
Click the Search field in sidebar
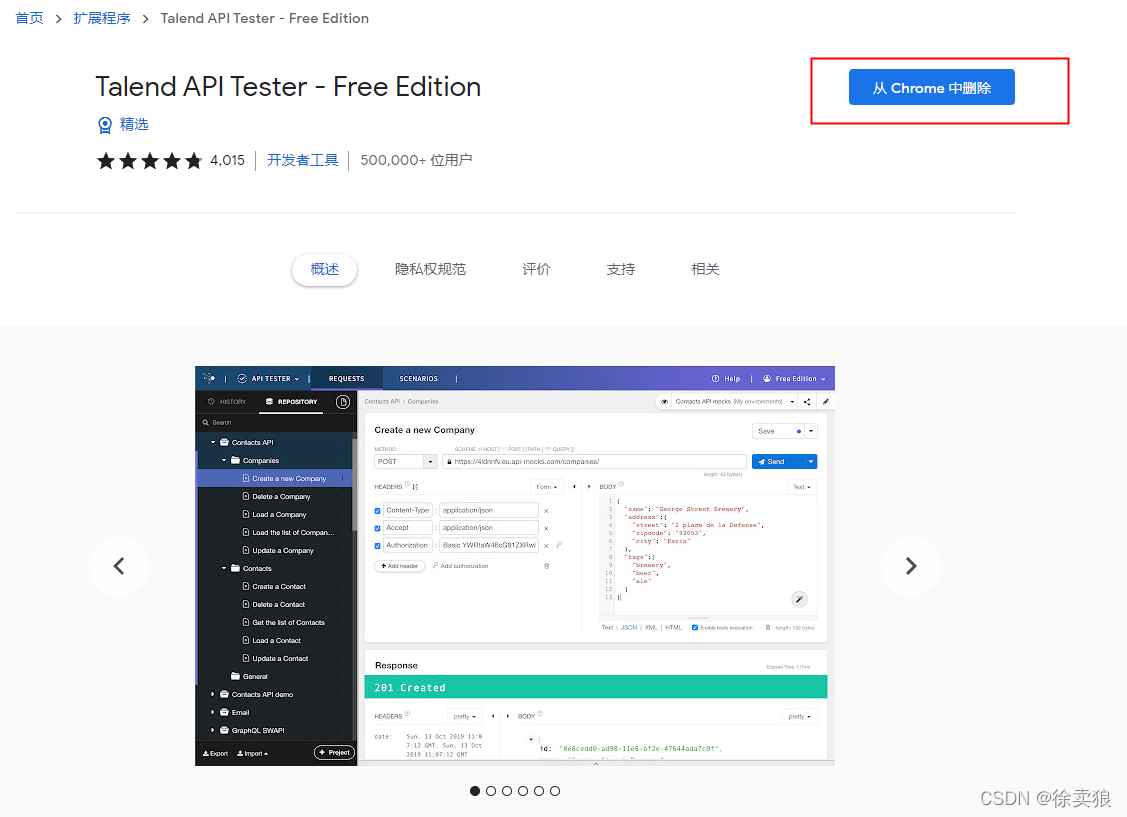point(276,423)
